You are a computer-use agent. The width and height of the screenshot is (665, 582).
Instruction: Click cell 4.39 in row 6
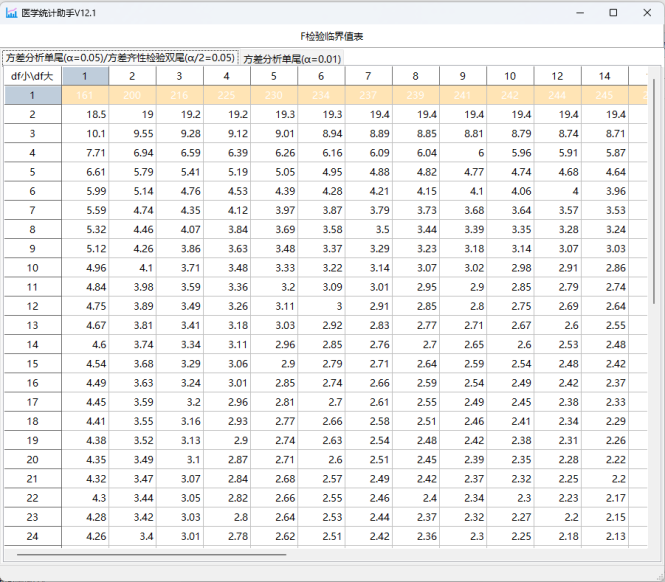[x=274, y=191]
